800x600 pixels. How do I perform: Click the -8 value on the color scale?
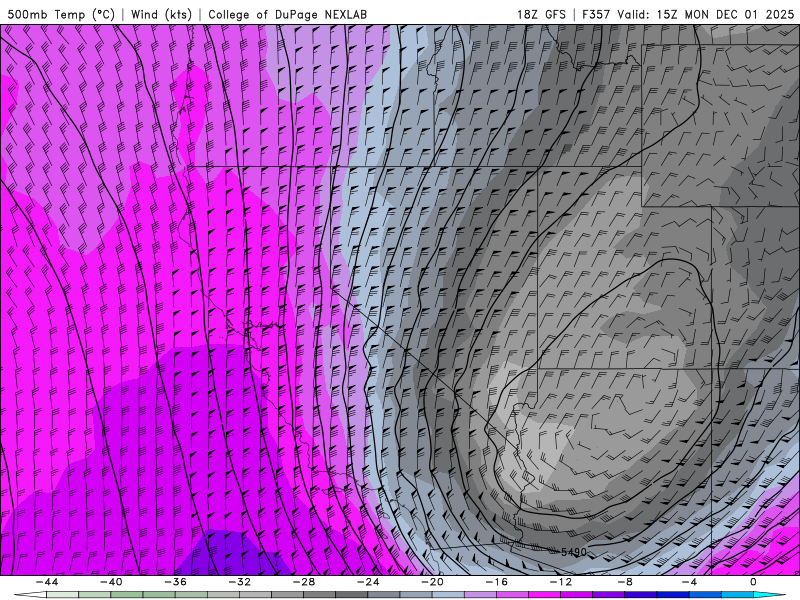(625, 582)
